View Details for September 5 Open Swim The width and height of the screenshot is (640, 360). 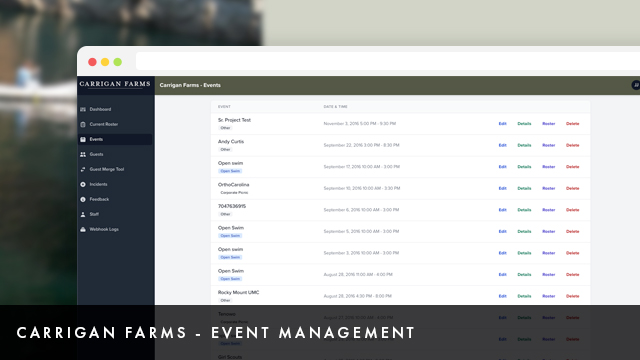click(524, 232)
